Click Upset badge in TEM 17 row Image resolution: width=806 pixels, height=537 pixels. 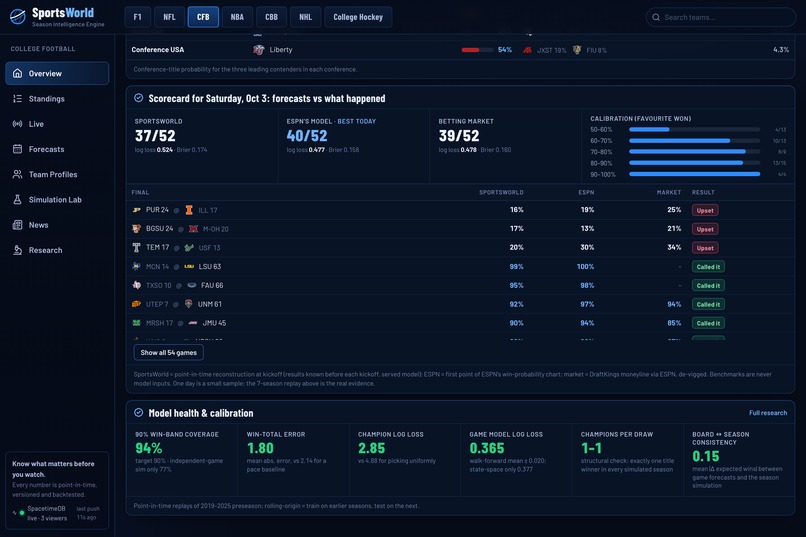pos(705,248)
